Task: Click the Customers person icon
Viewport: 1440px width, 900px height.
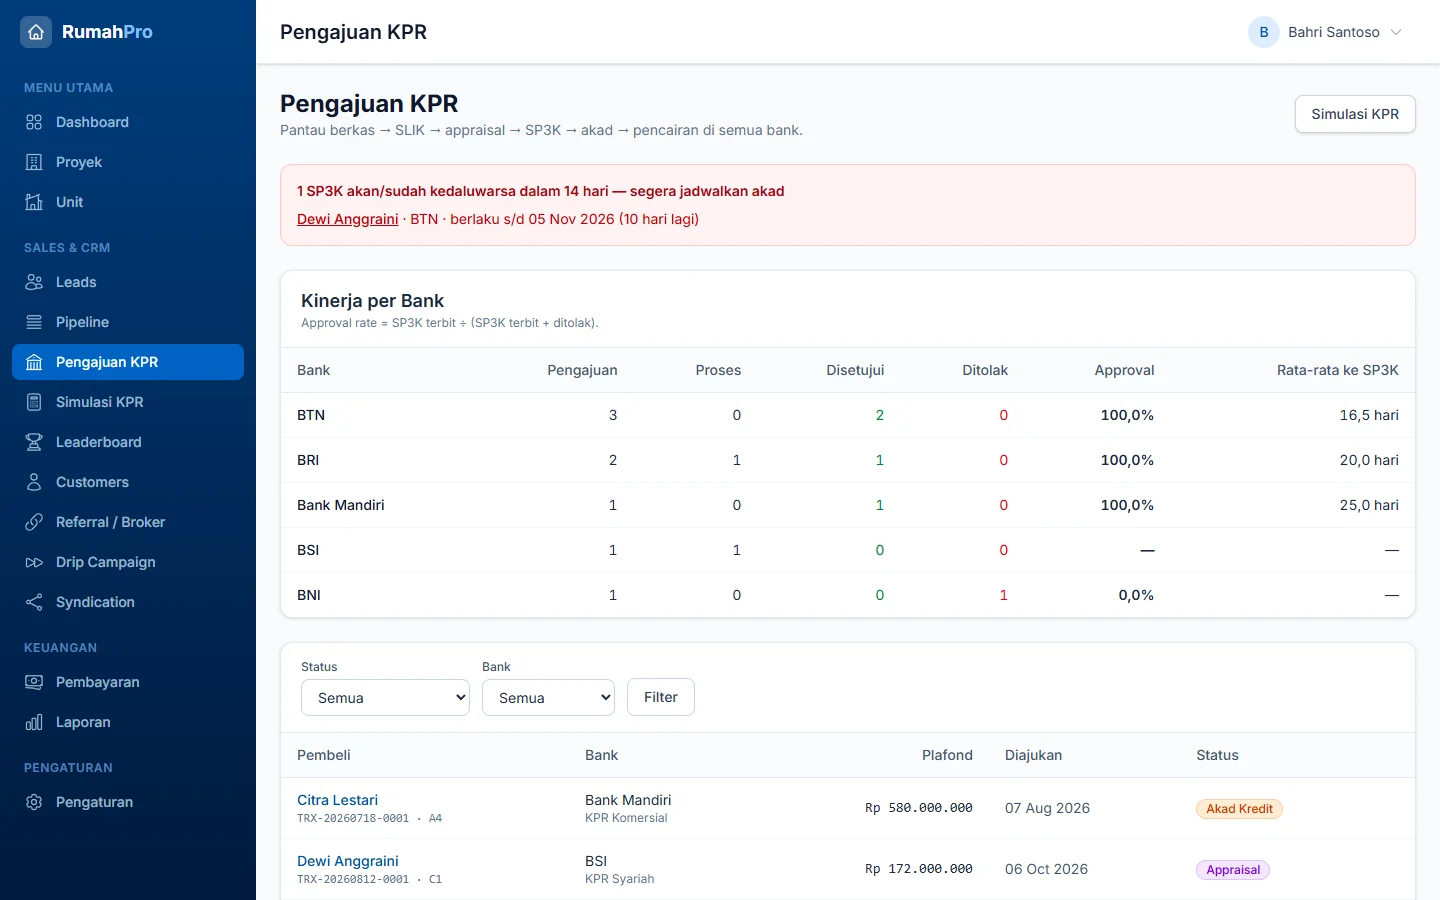Action: pyautogui.click(x=34, y=482)
